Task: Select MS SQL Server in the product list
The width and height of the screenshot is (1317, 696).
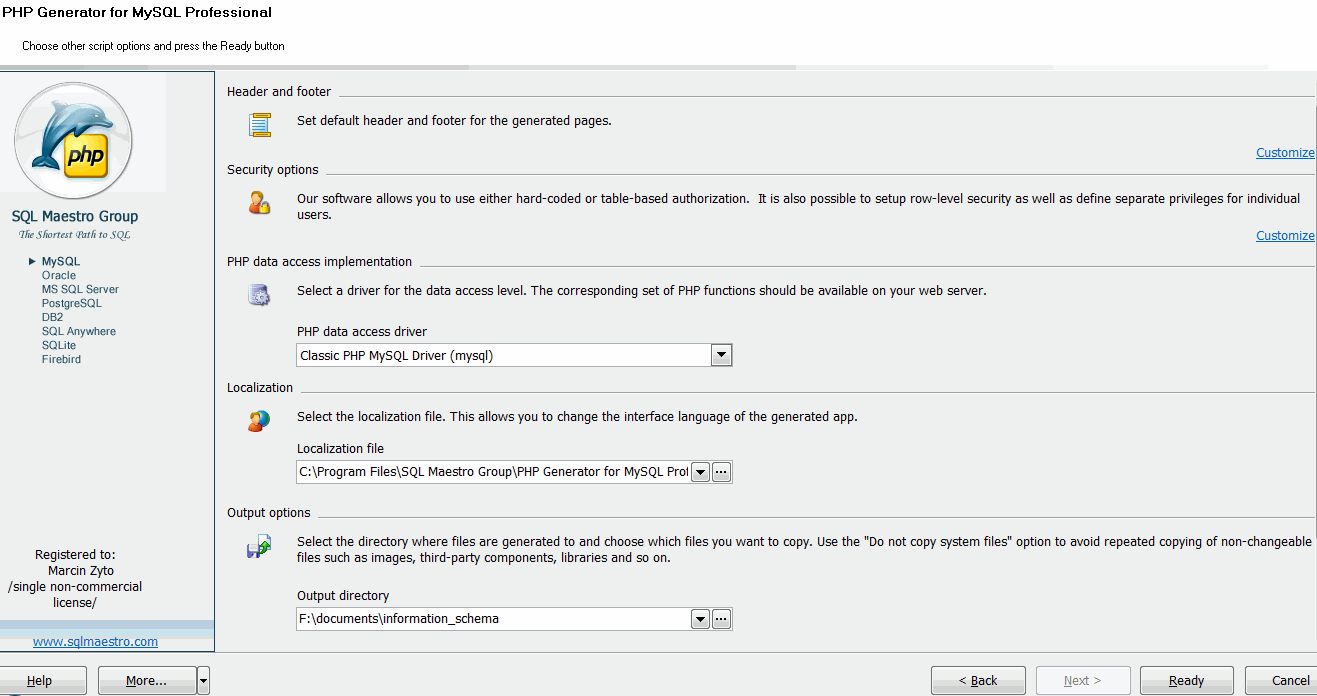Action: point(80,289)
